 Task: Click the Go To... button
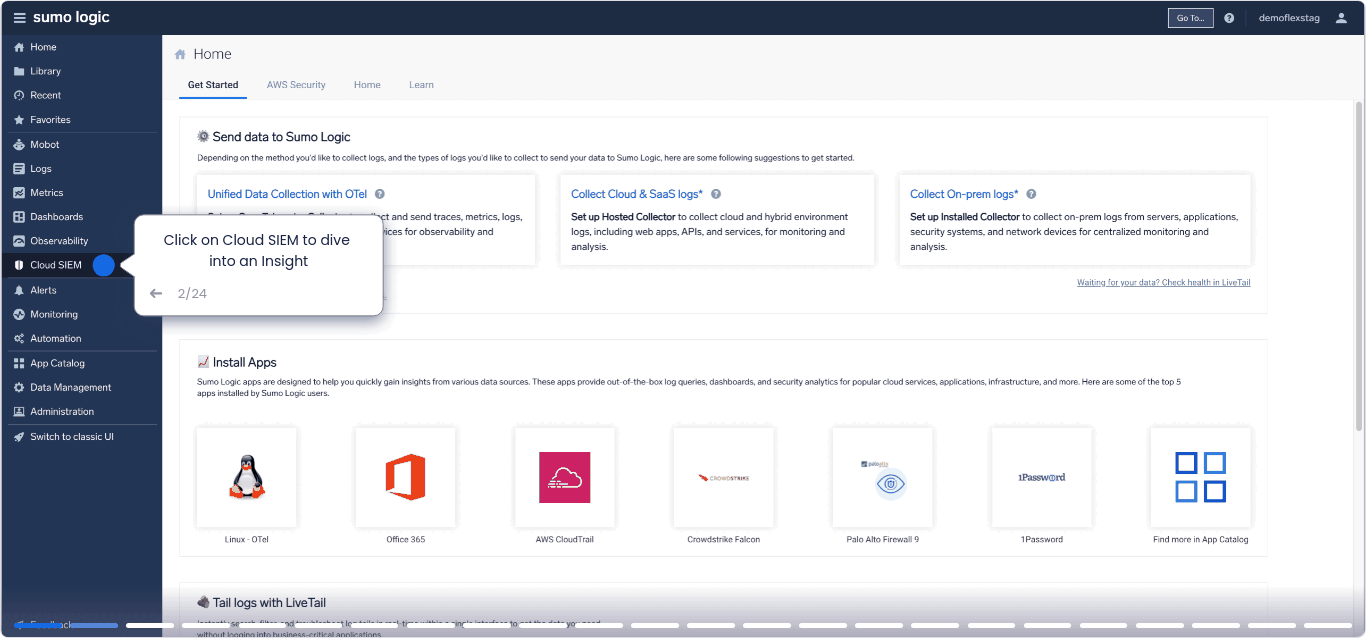coord(1190,18)
